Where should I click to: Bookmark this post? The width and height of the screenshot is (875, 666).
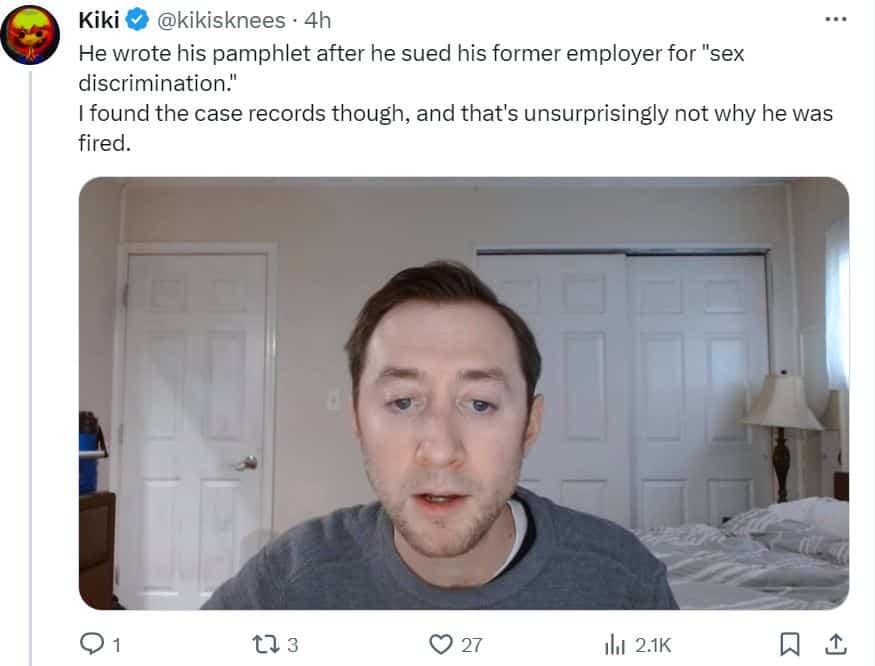point(790,644)
